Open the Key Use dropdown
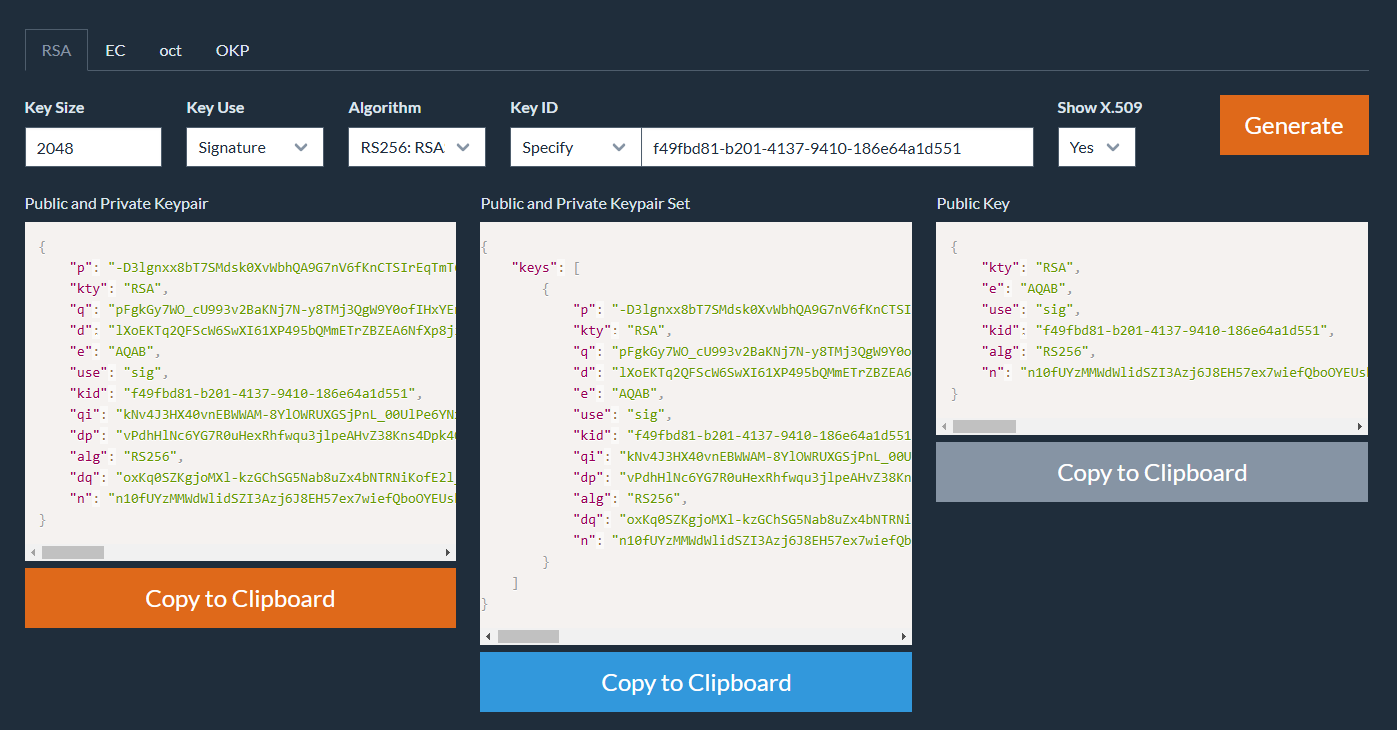Screen dimensions: 1397x730 coord(254,147)
